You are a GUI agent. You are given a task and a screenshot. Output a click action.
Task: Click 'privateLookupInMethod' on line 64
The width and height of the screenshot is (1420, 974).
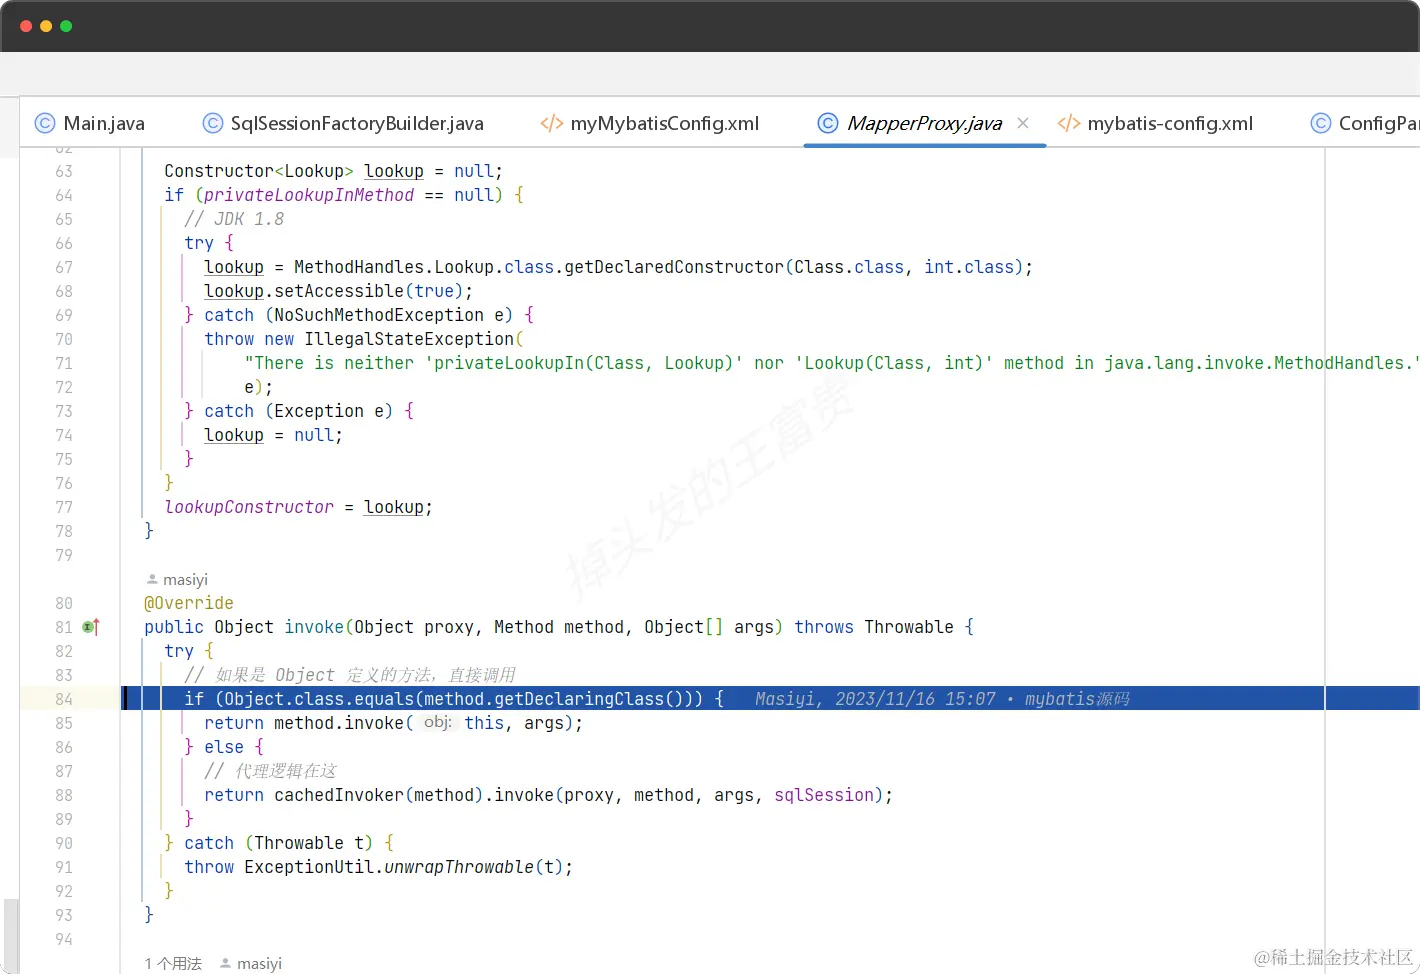[309, 195]
